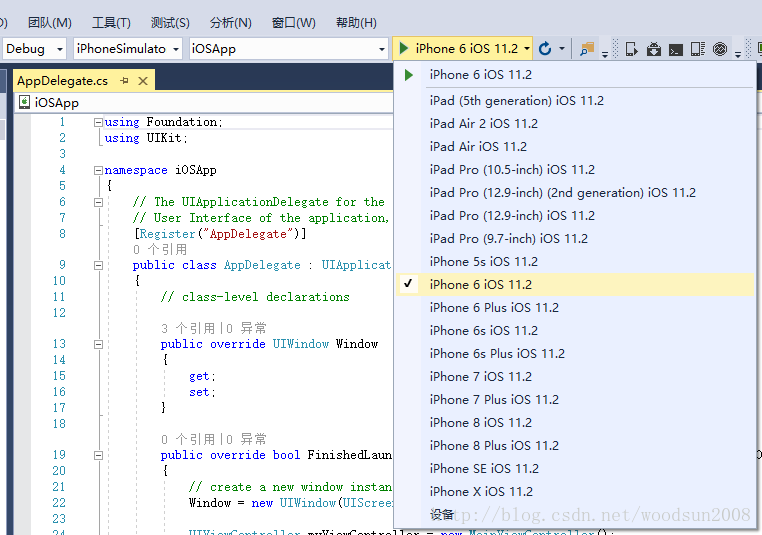Open the 工具(T) menu
Screen dimensions: 762x535
[111, 22]
